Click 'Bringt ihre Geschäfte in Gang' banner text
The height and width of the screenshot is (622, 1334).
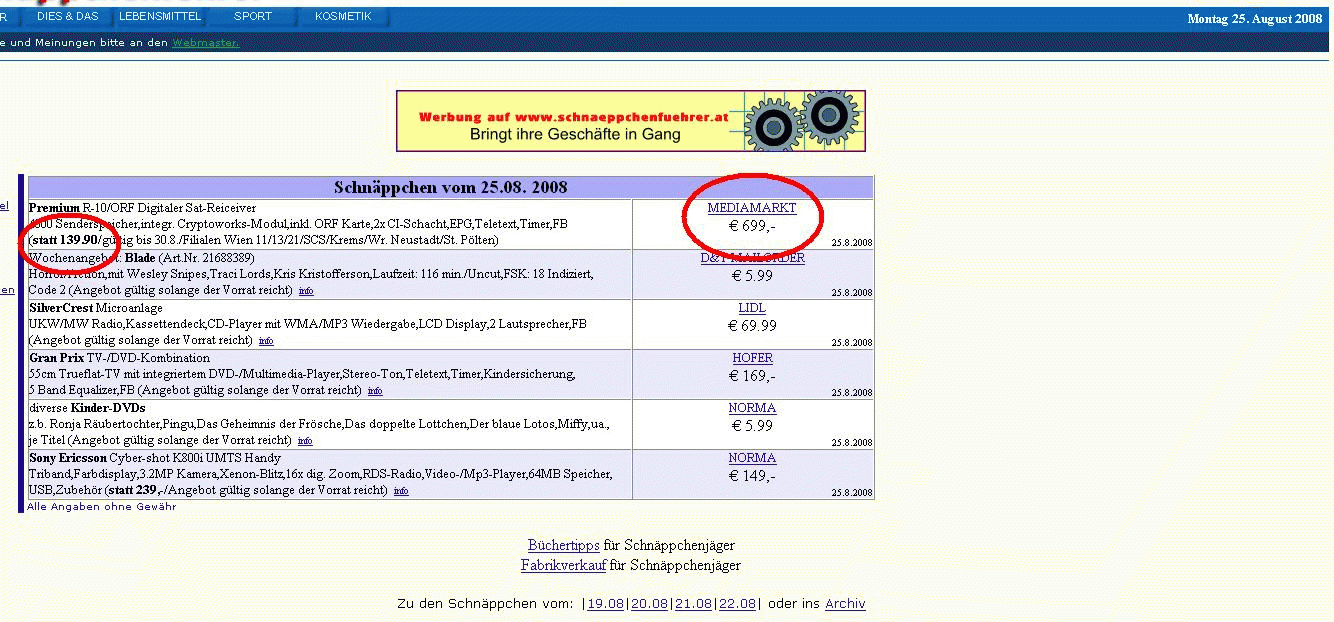[576, 134]
